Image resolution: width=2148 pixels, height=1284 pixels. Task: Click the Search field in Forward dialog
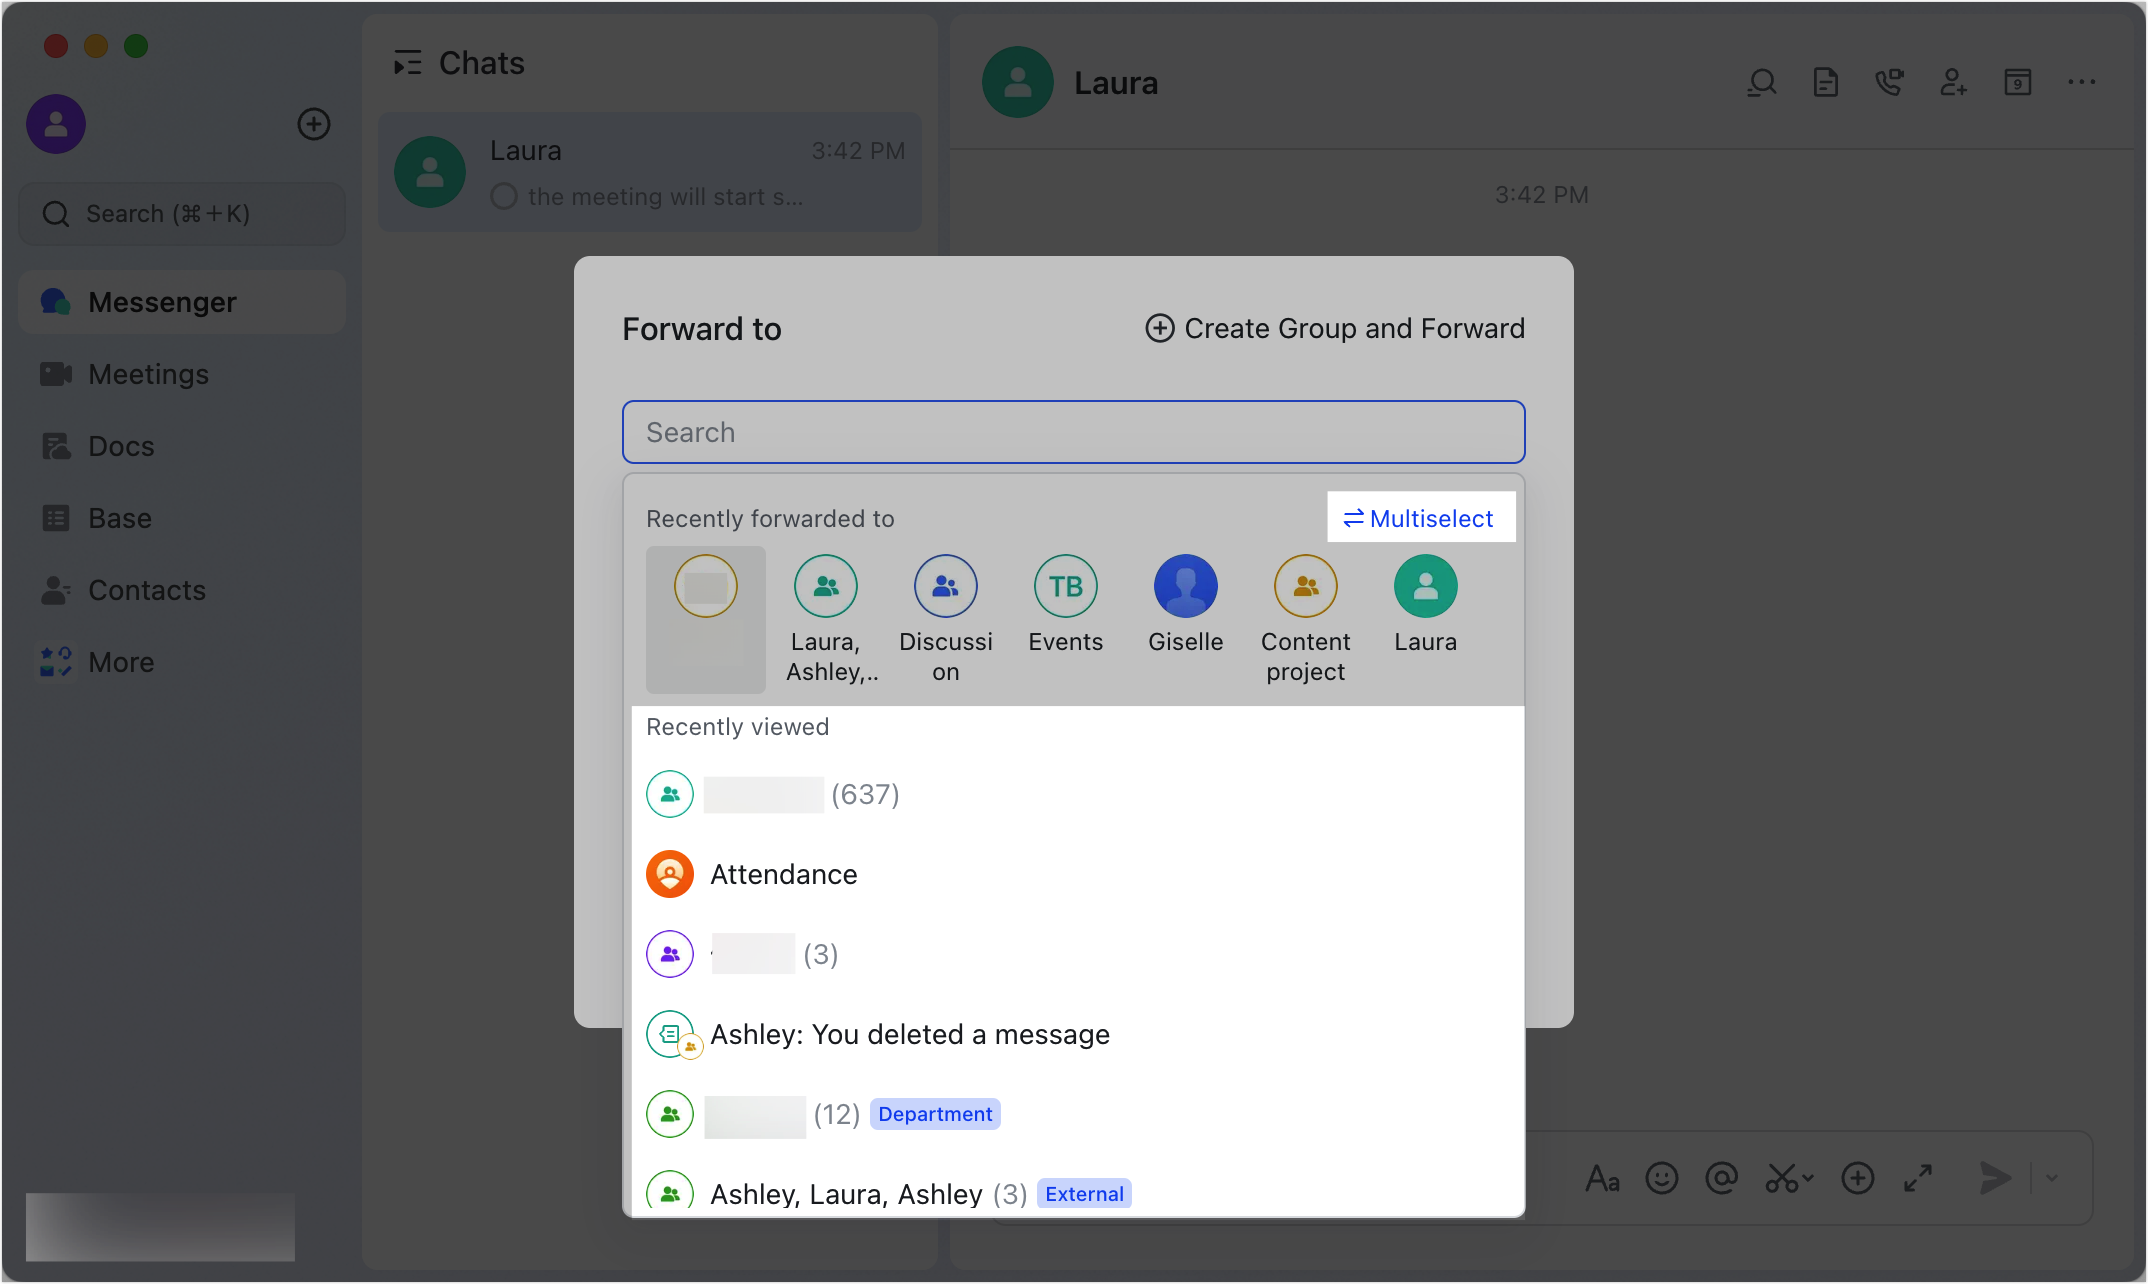tap(1073, 432)
